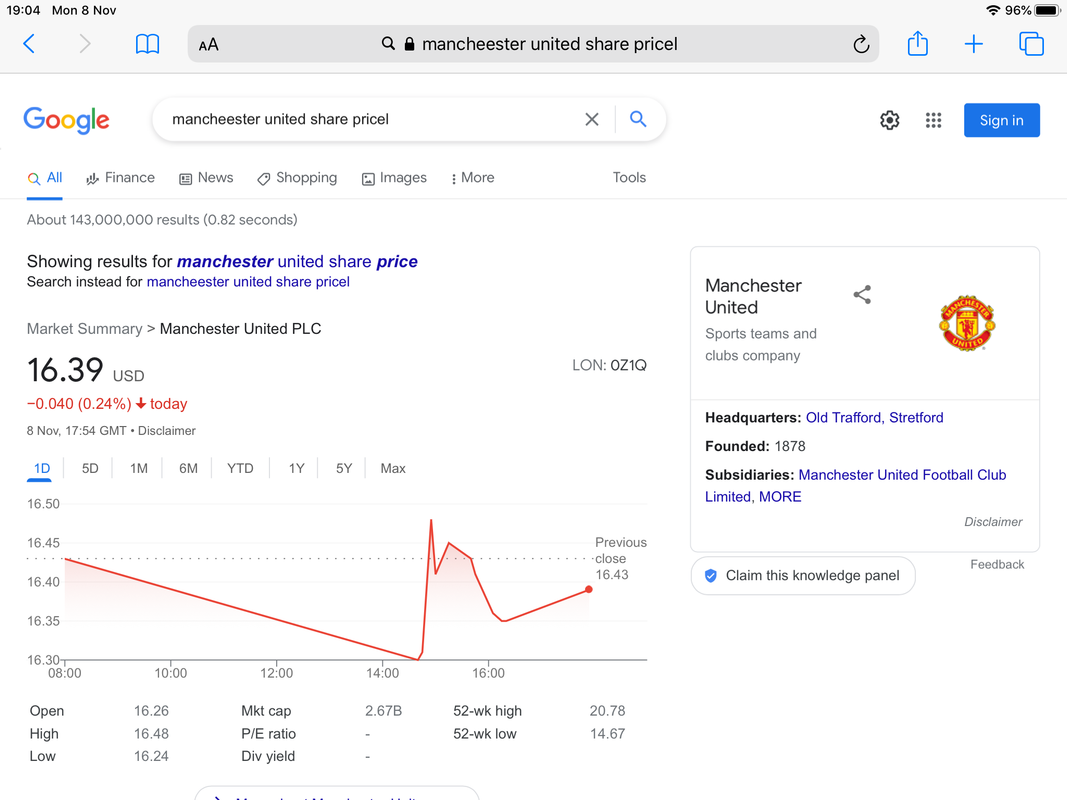Viewport: 1067px width, 800px height.
Task: Click the 52-wk low value 14.67
Action: pyautogui.click(x=607, y=734)
